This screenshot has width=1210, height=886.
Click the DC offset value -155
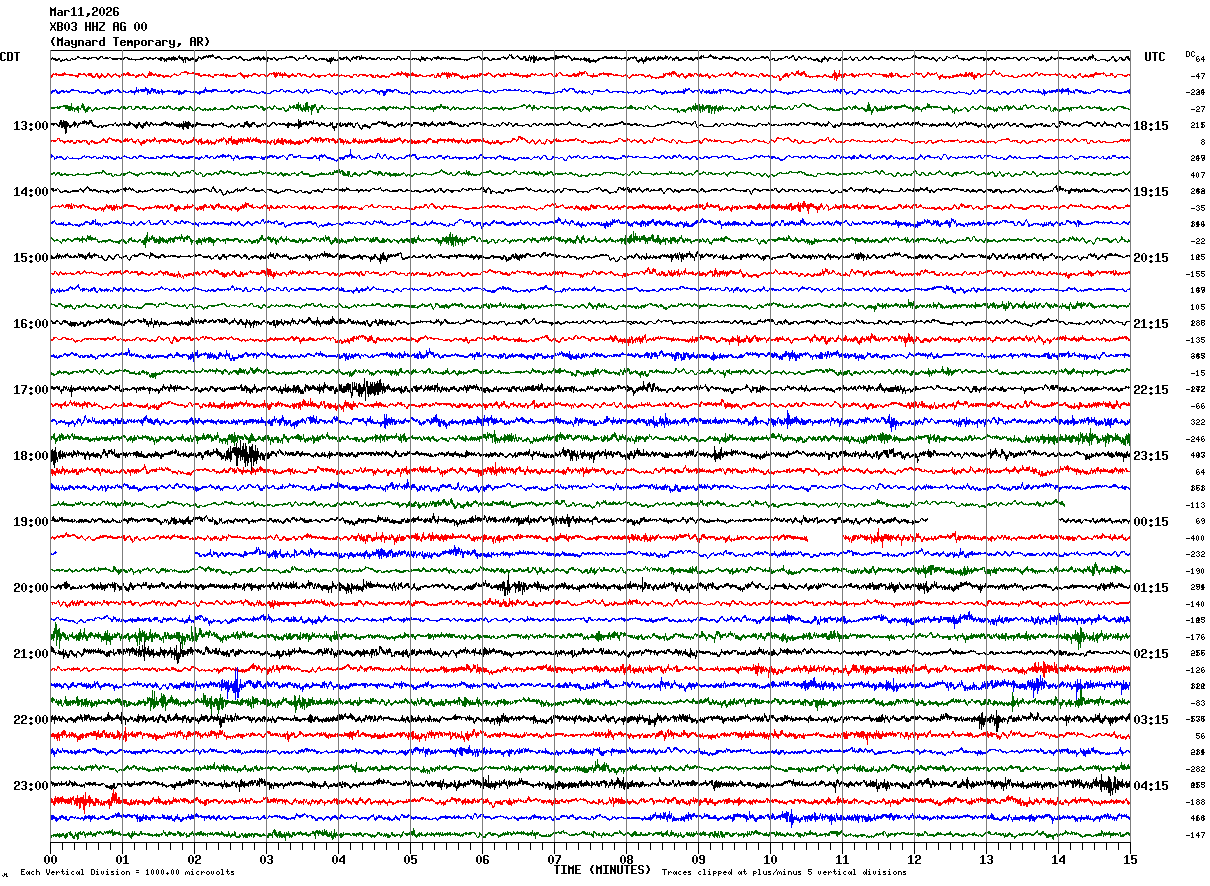click(x=1197, y=274)
